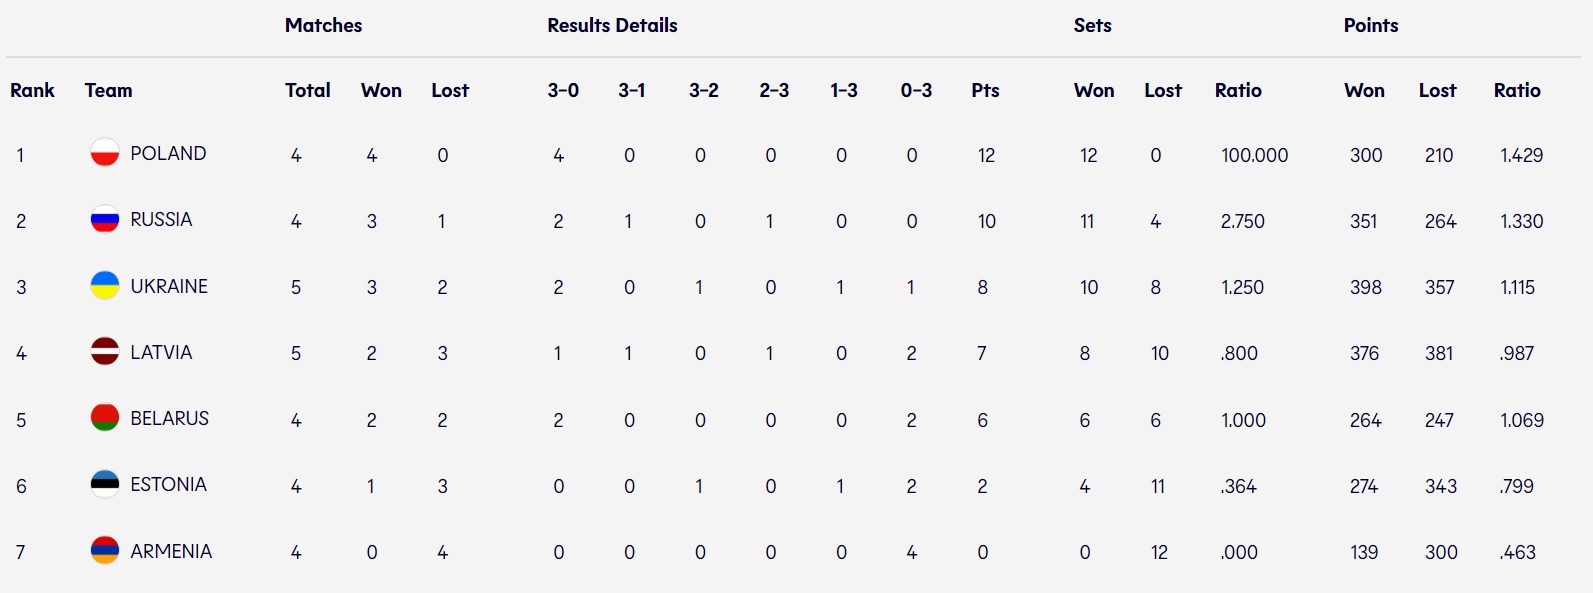Click the Matches Total column header

(307, 90)
